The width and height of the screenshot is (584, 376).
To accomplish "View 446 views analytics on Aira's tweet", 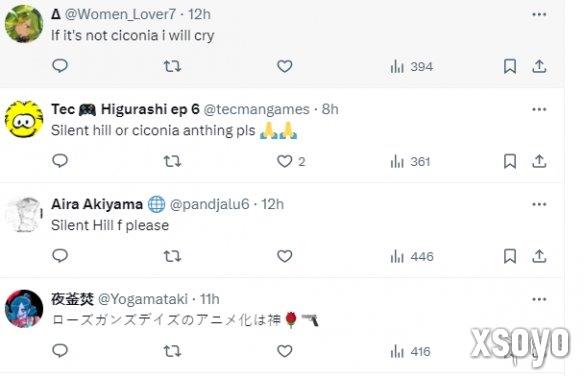I will 412,256.
